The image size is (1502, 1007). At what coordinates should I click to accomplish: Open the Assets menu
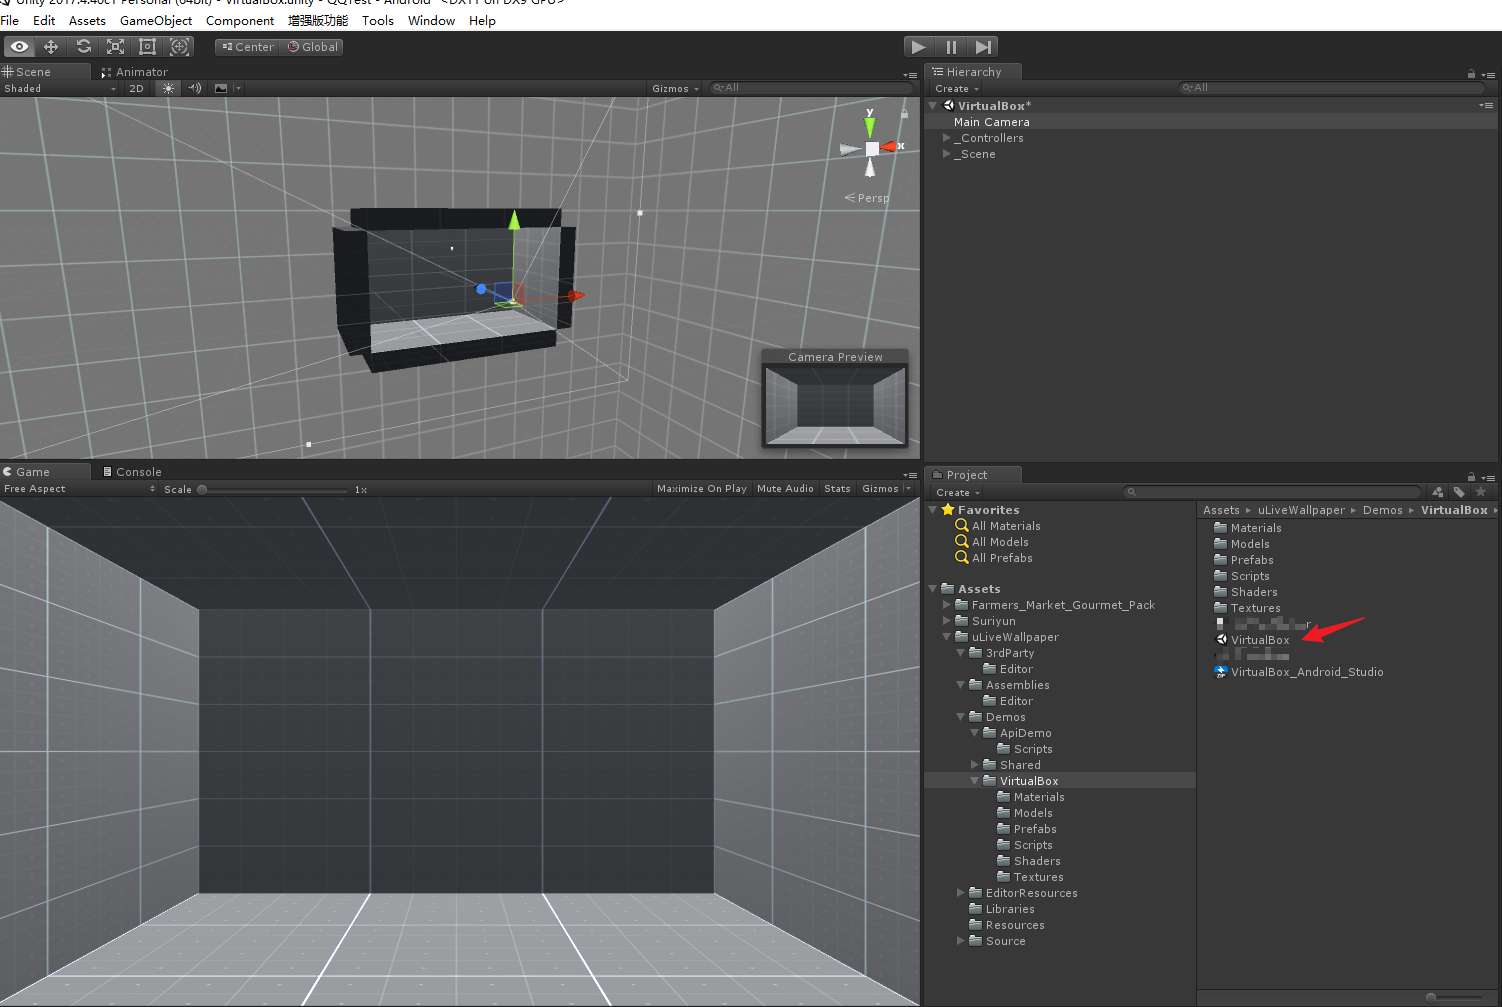87,20
